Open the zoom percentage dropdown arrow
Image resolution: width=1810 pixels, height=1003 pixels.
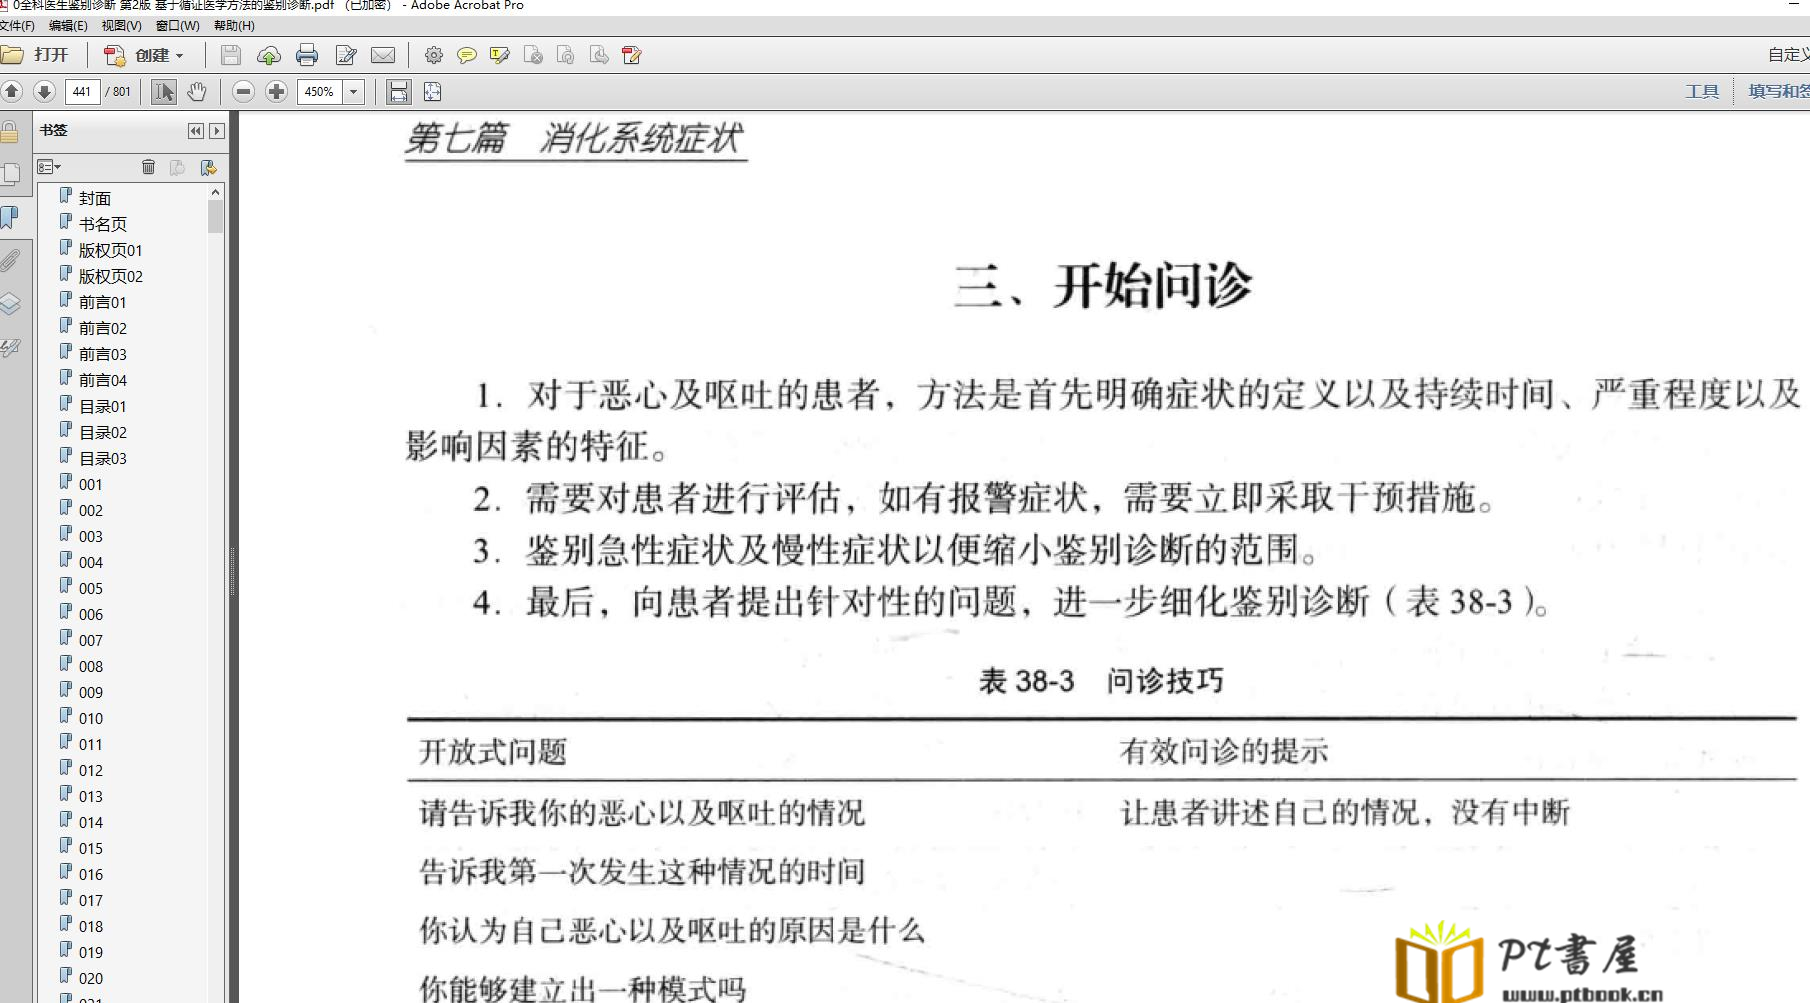point(354,92)
